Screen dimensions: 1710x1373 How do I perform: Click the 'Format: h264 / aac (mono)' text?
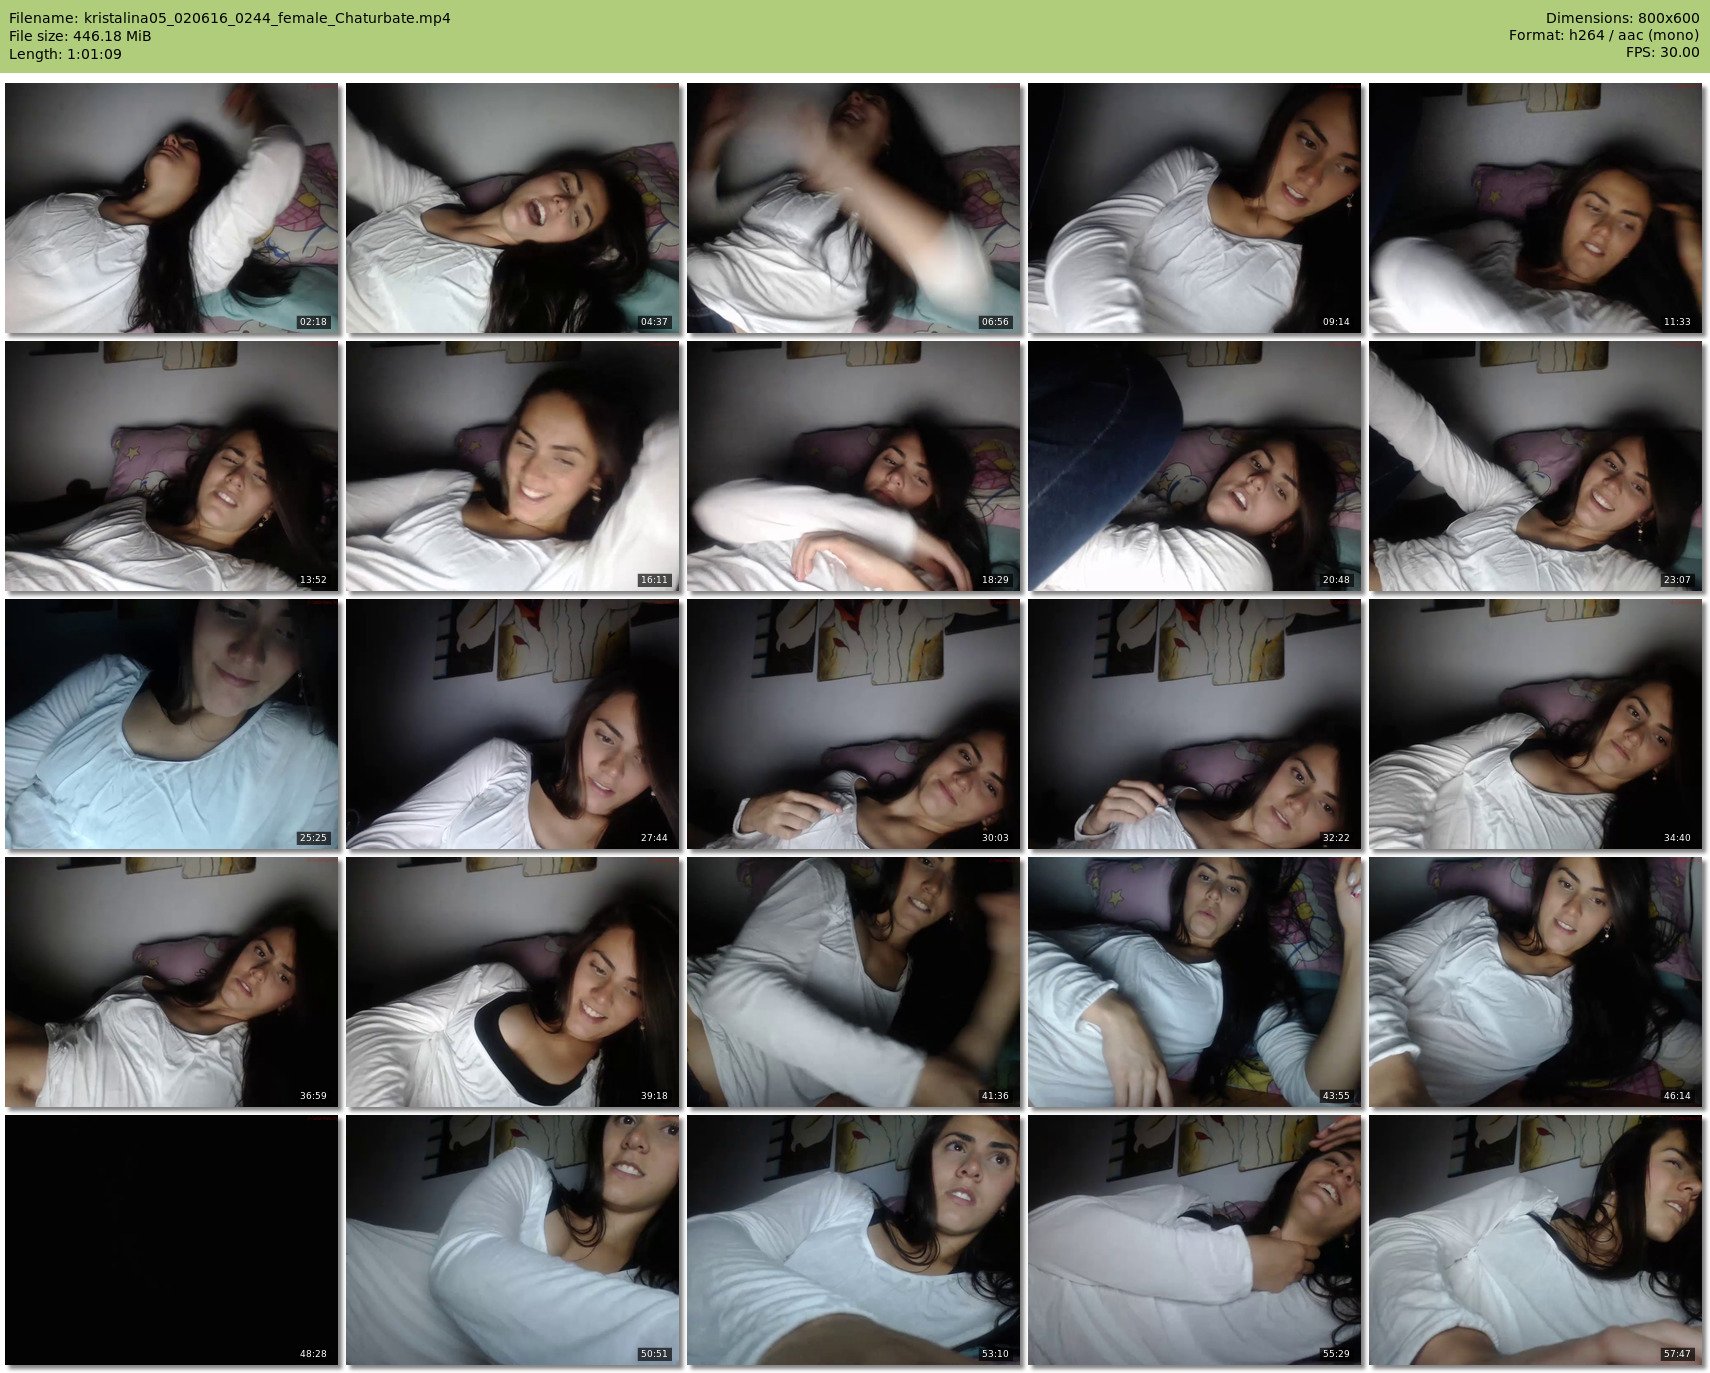(x=1604, y=36)
